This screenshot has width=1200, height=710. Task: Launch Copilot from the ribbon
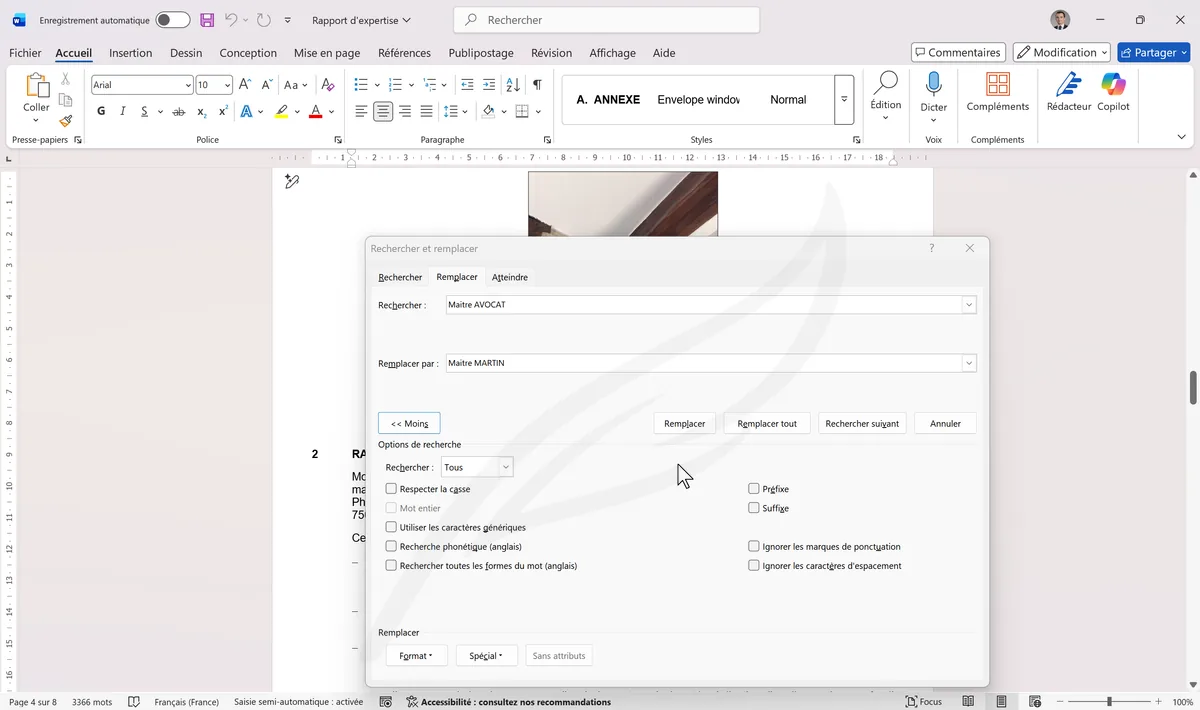[x=1113, y=95]
